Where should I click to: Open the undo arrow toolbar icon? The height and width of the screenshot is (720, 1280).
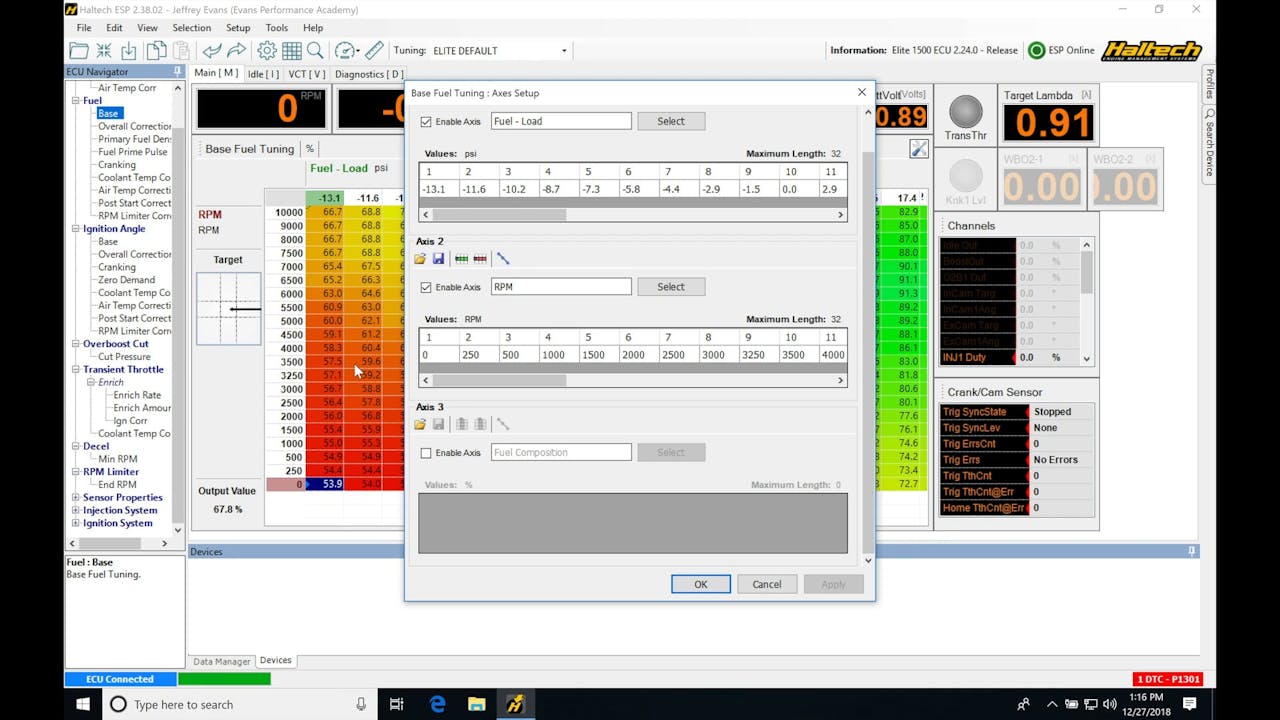pos(212,50)
